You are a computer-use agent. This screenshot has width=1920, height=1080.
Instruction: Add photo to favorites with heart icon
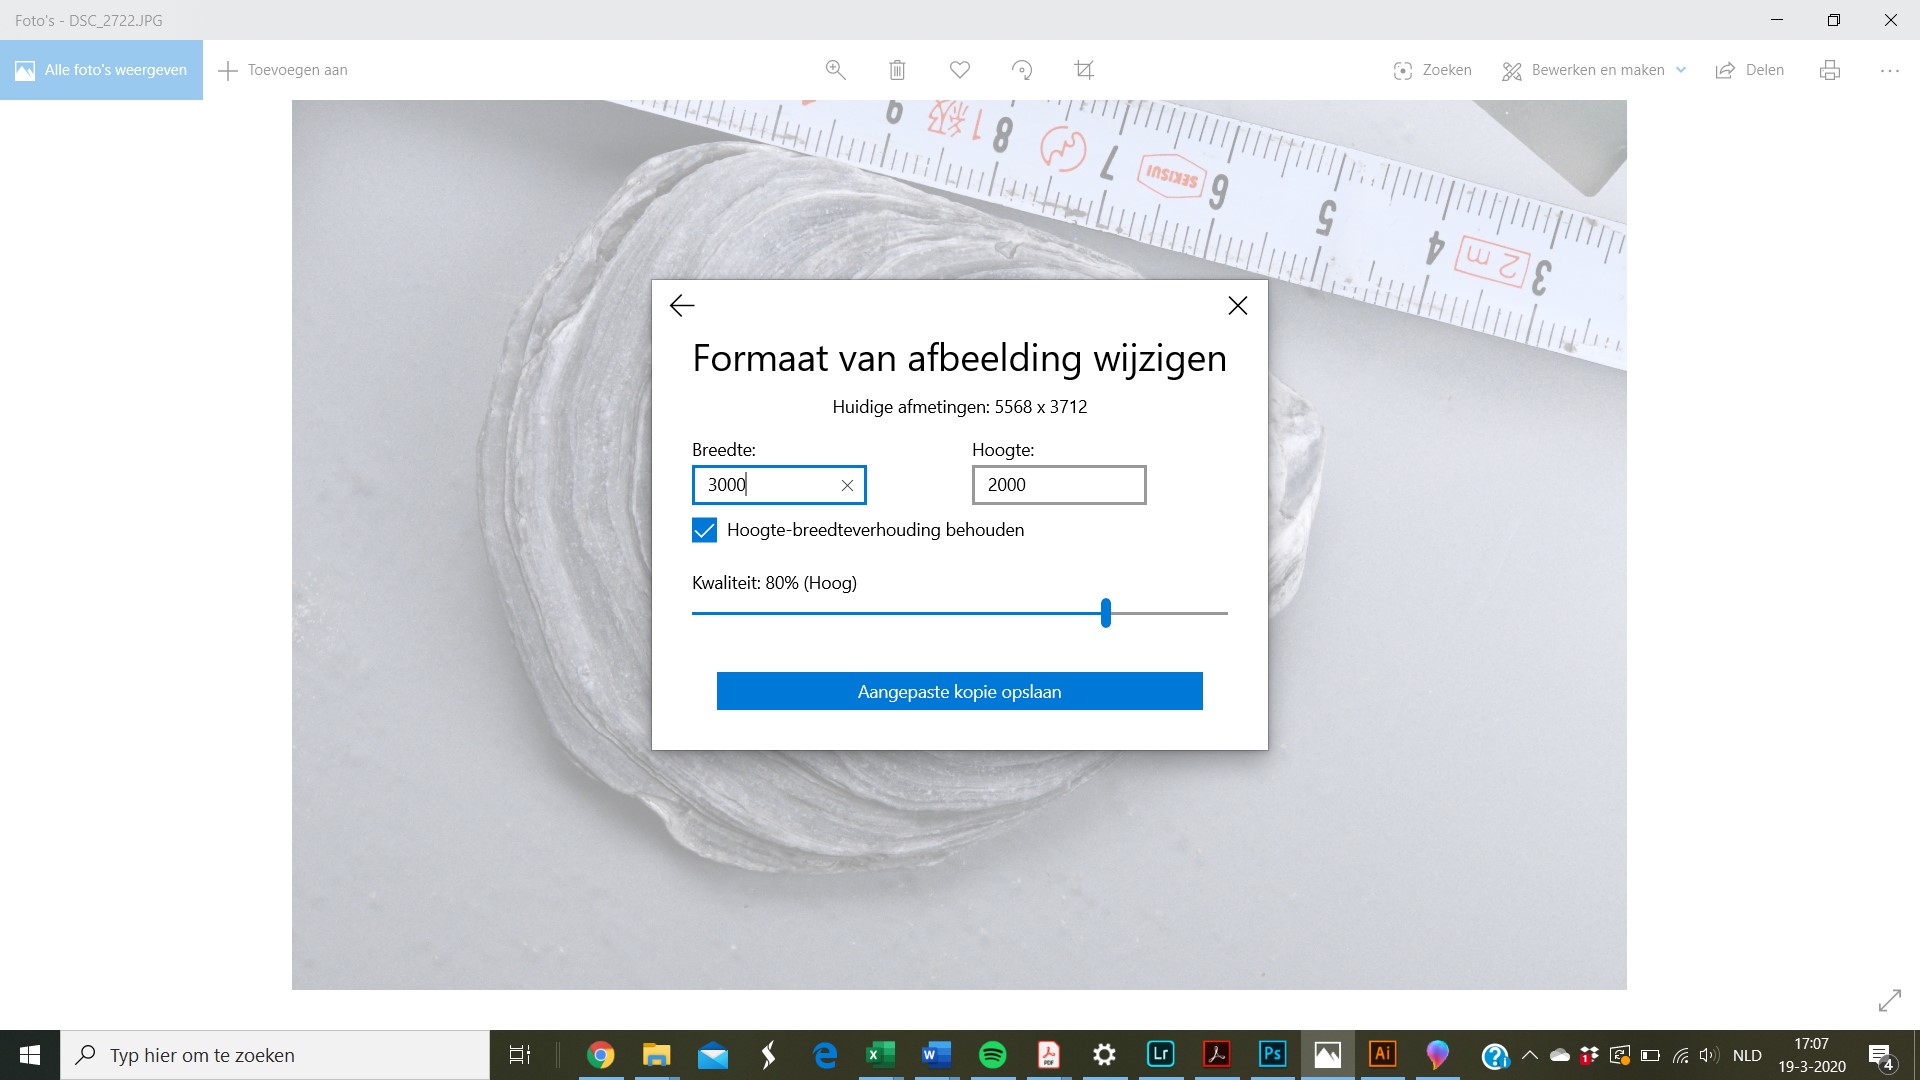click(960, 70)
